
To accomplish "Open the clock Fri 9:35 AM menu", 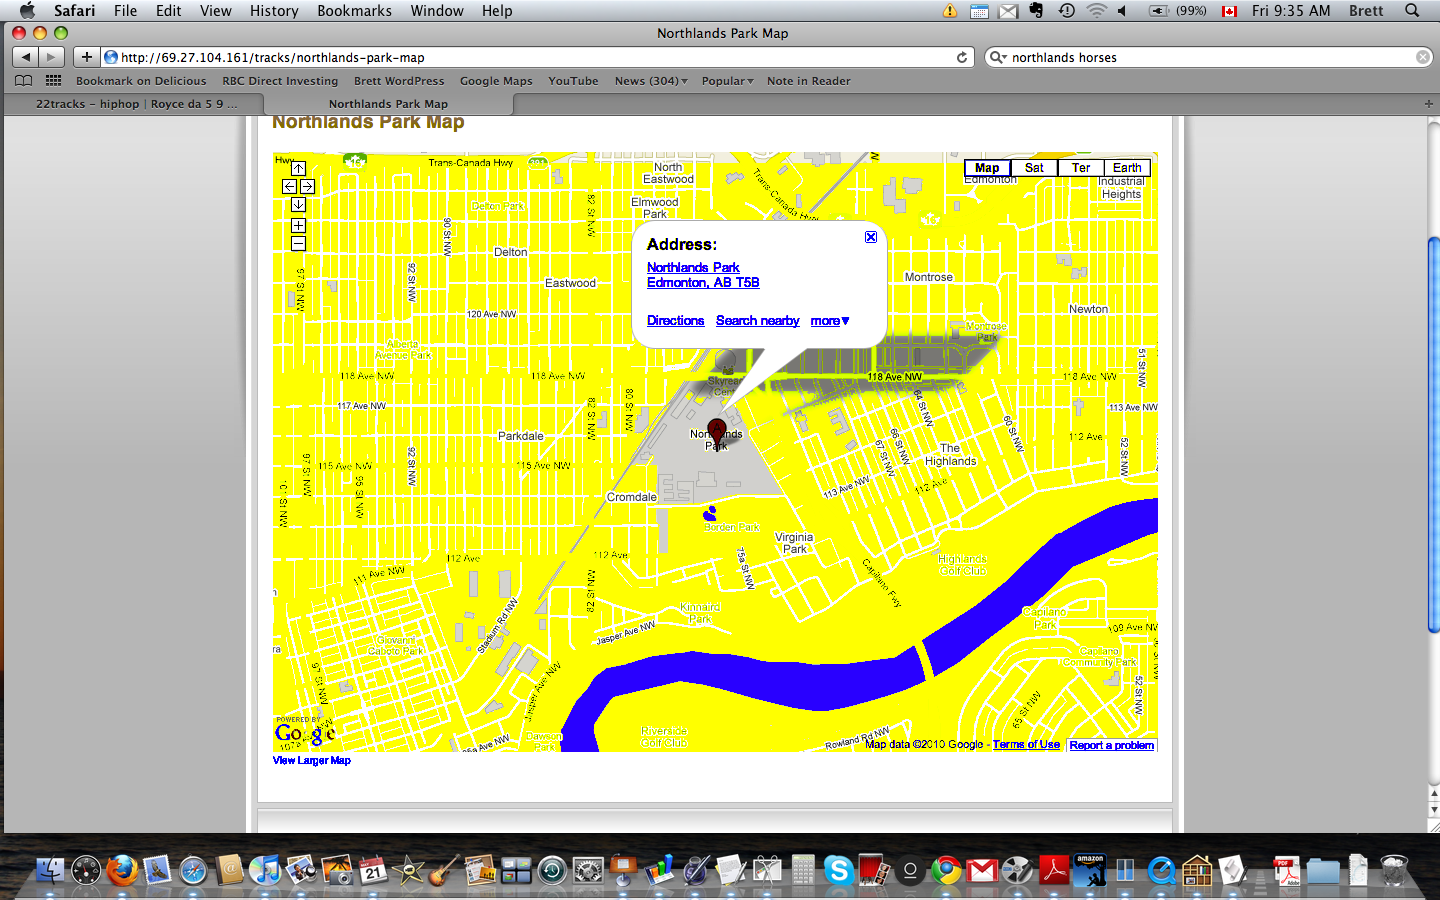I will [x=1291, y=11].
